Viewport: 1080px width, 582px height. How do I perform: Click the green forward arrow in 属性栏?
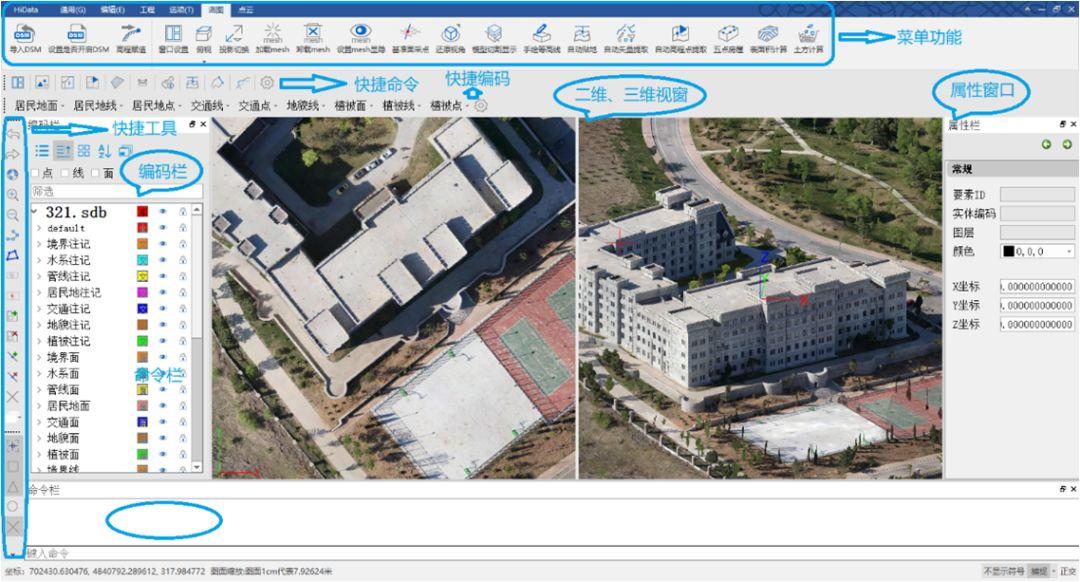pyautogui.click(x=1067, y=145)
